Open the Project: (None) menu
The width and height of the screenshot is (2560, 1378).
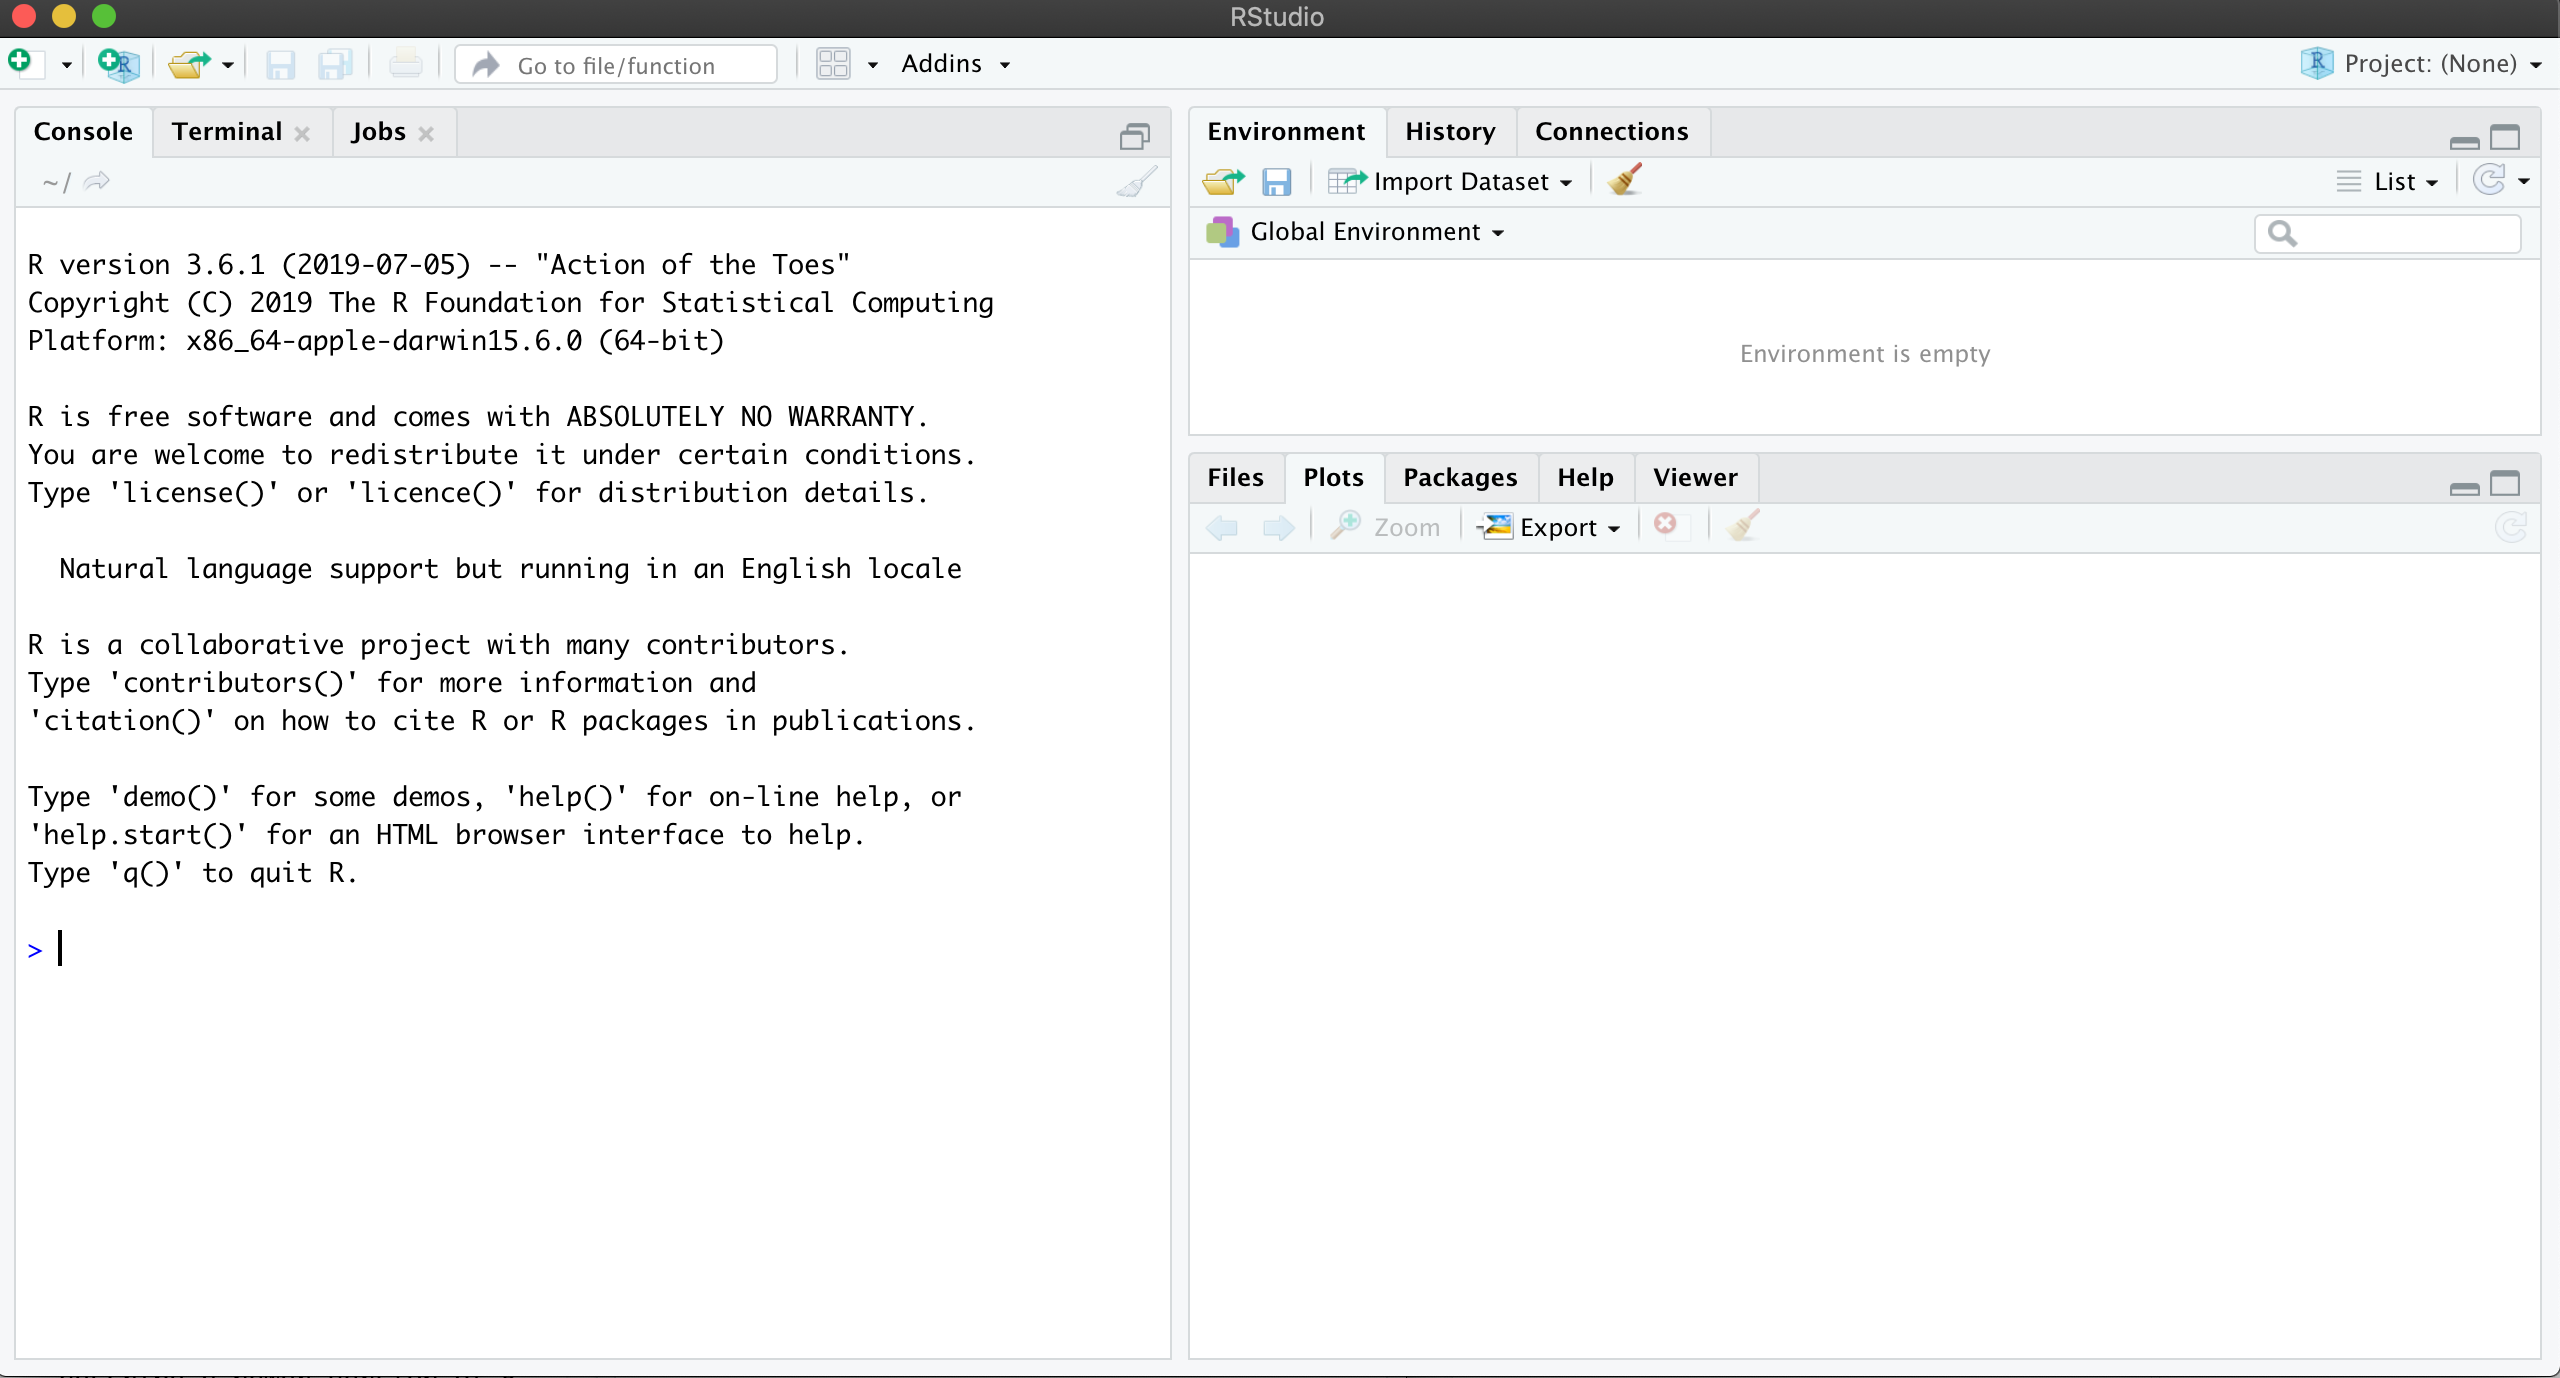pos(2420,64)
